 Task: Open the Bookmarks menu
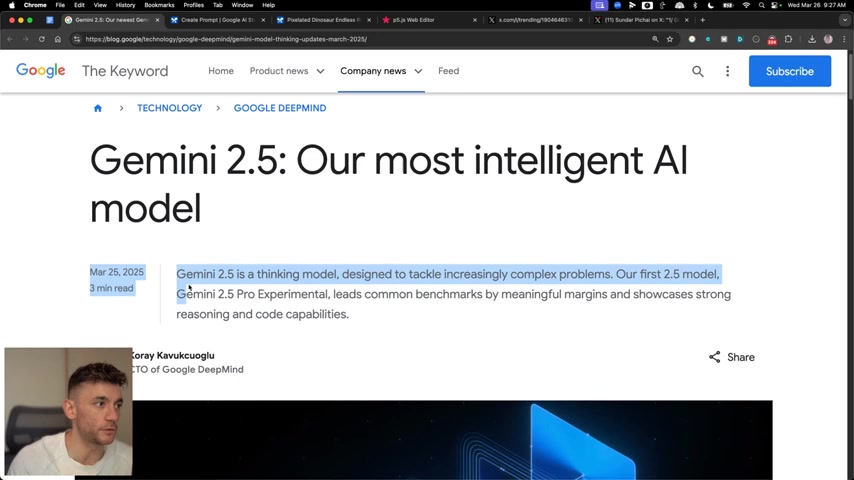tap(159, 5)
